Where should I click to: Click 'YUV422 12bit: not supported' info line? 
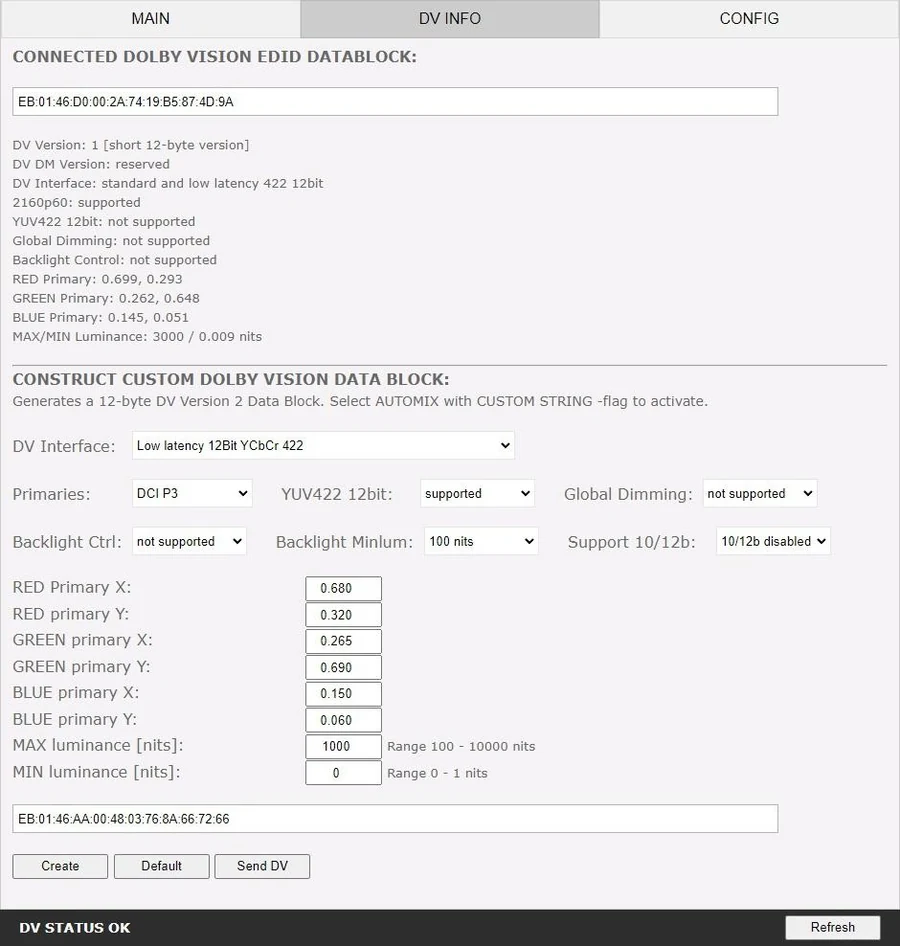[104, 222]
